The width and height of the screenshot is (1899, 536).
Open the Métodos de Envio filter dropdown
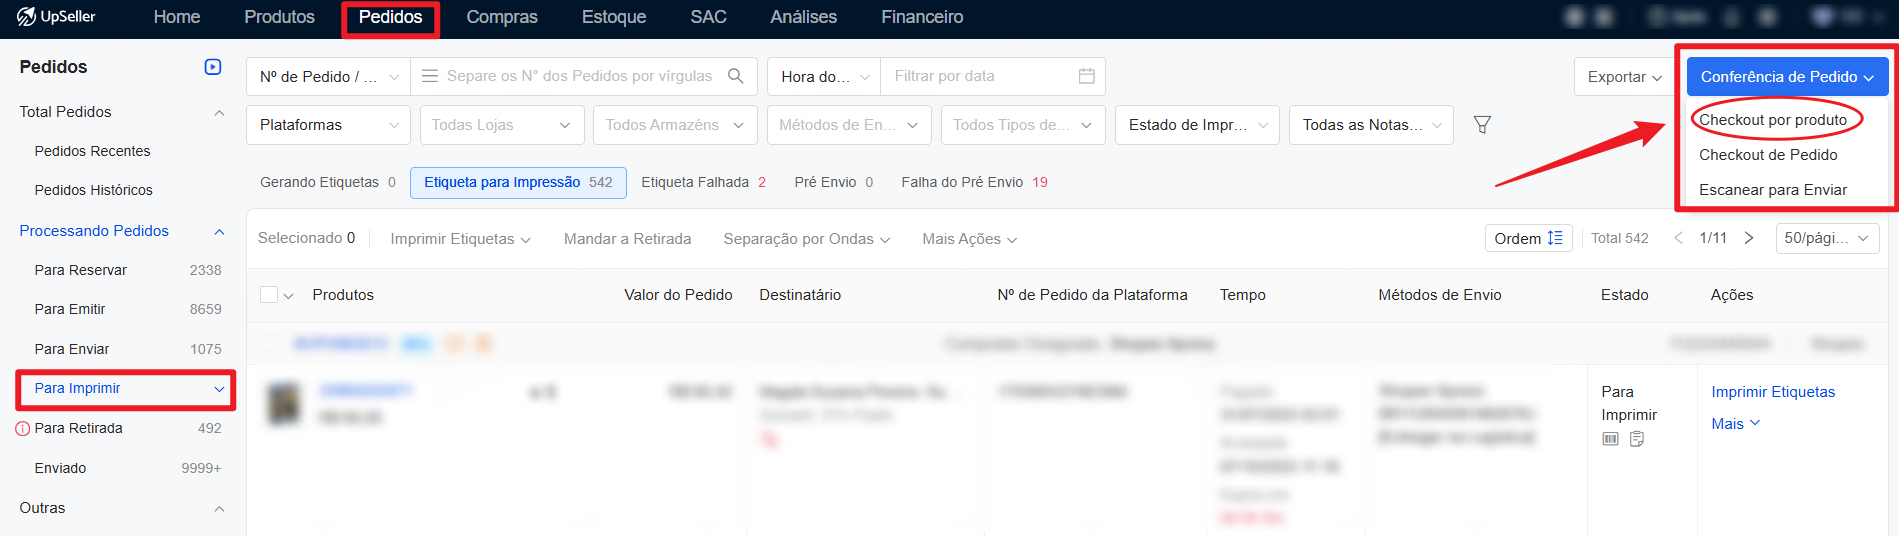[x=850, y=125]
